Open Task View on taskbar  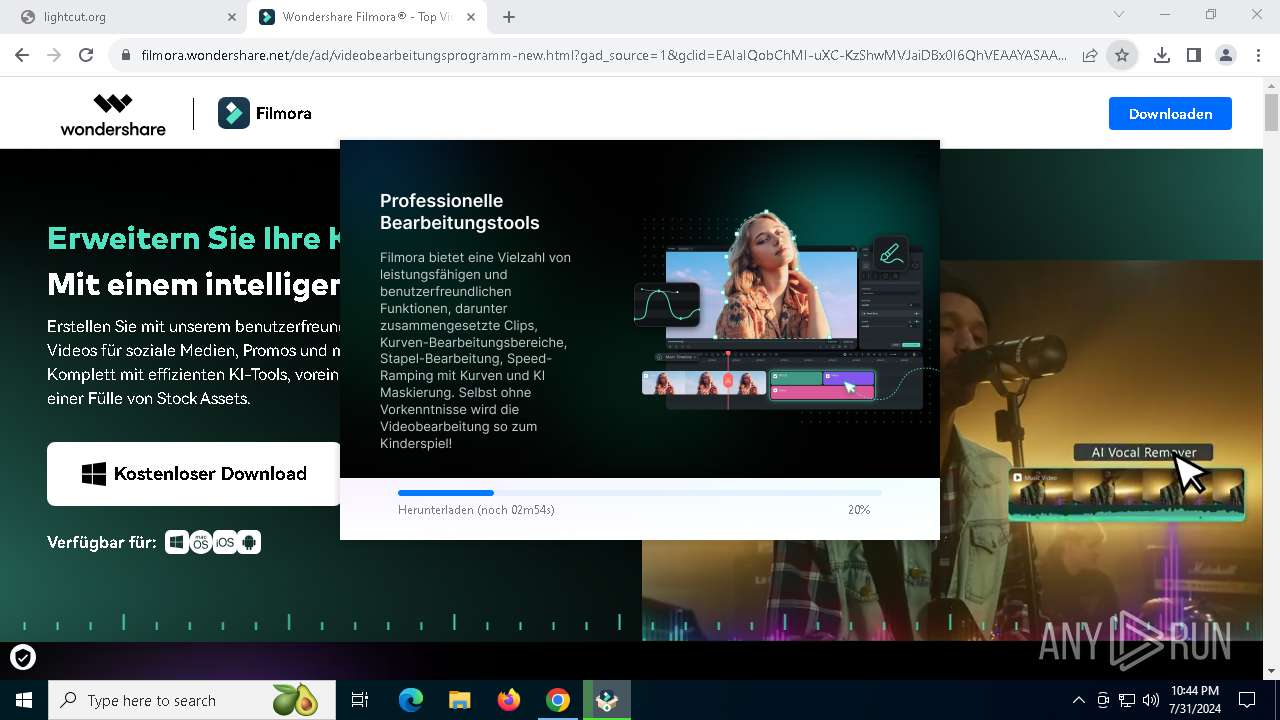(x=360, y=700)
